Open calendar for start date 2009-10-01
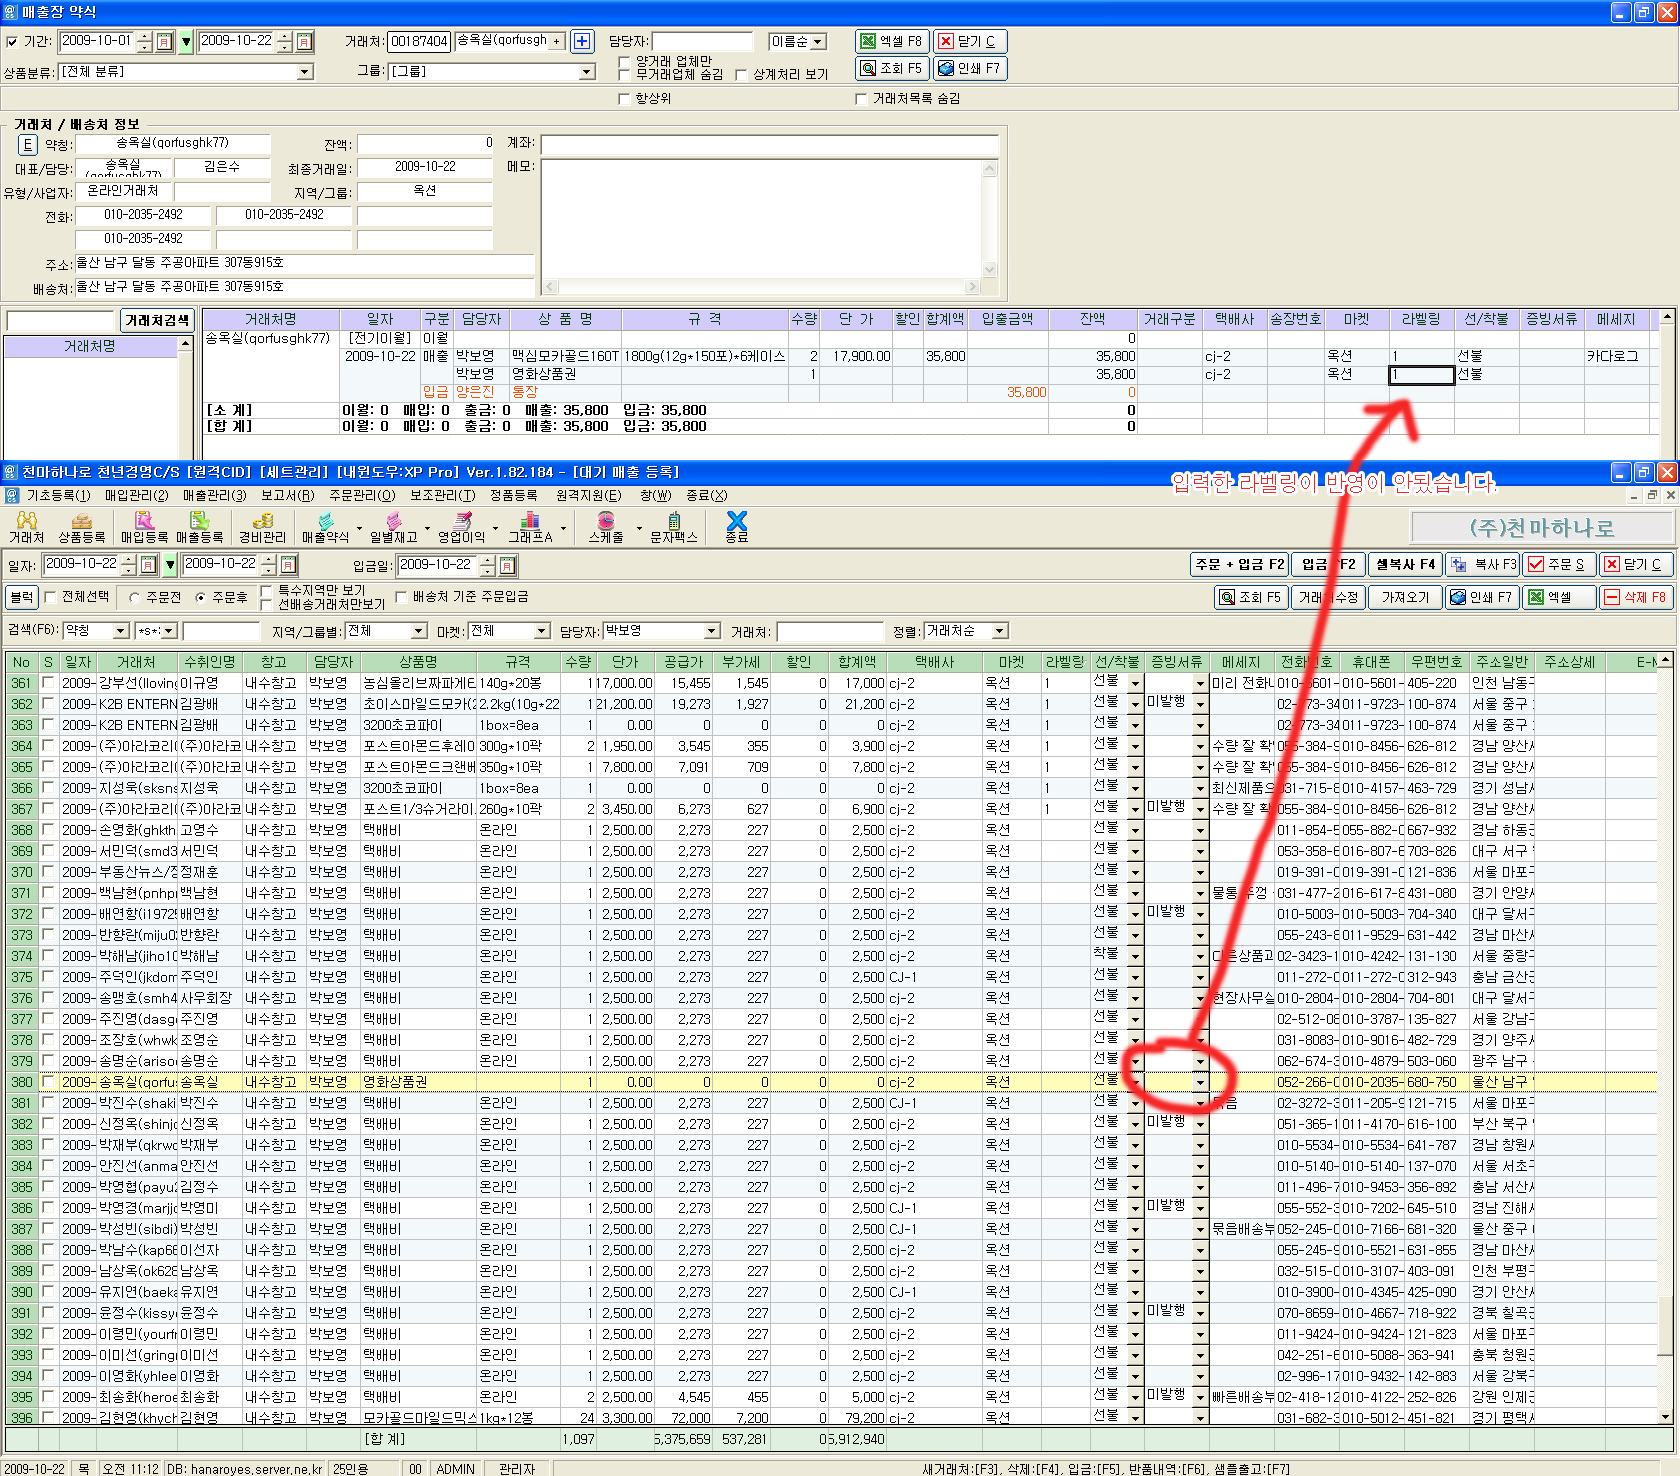 point(165,41)
